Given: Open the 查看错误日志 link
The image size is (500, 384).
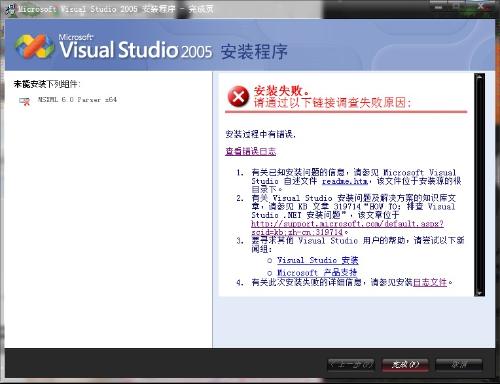Looking at the screenshot, I should pyautogui.click(x=251, y=151).
